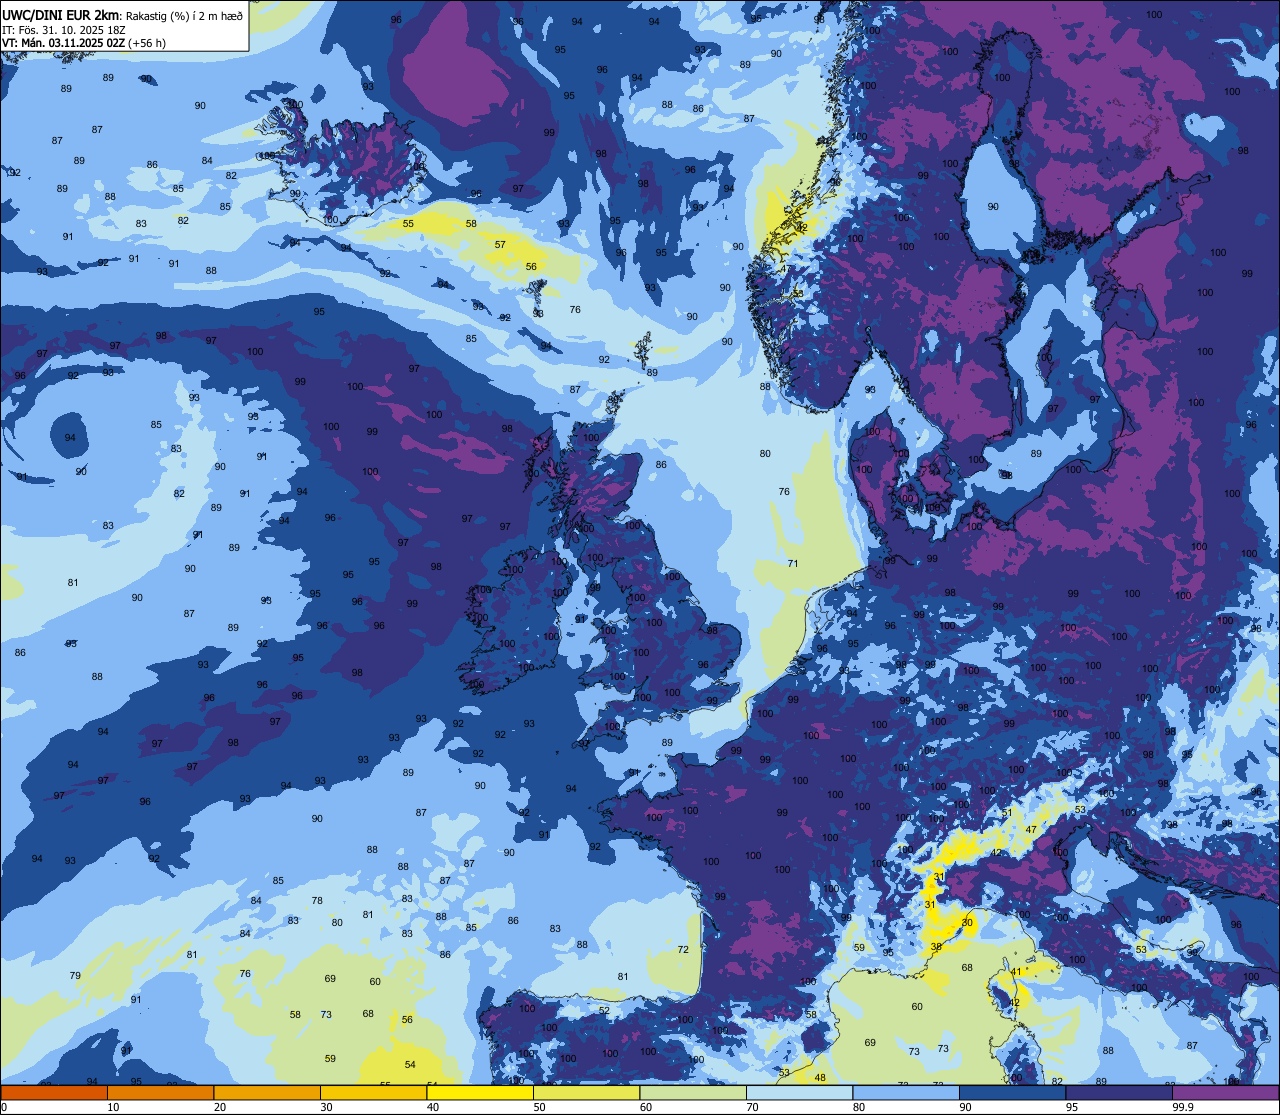The image size is (1280, 1115).
Task: Click the 40–50% bright yellow legend swatch
Action: click(x=480, y=1092)
